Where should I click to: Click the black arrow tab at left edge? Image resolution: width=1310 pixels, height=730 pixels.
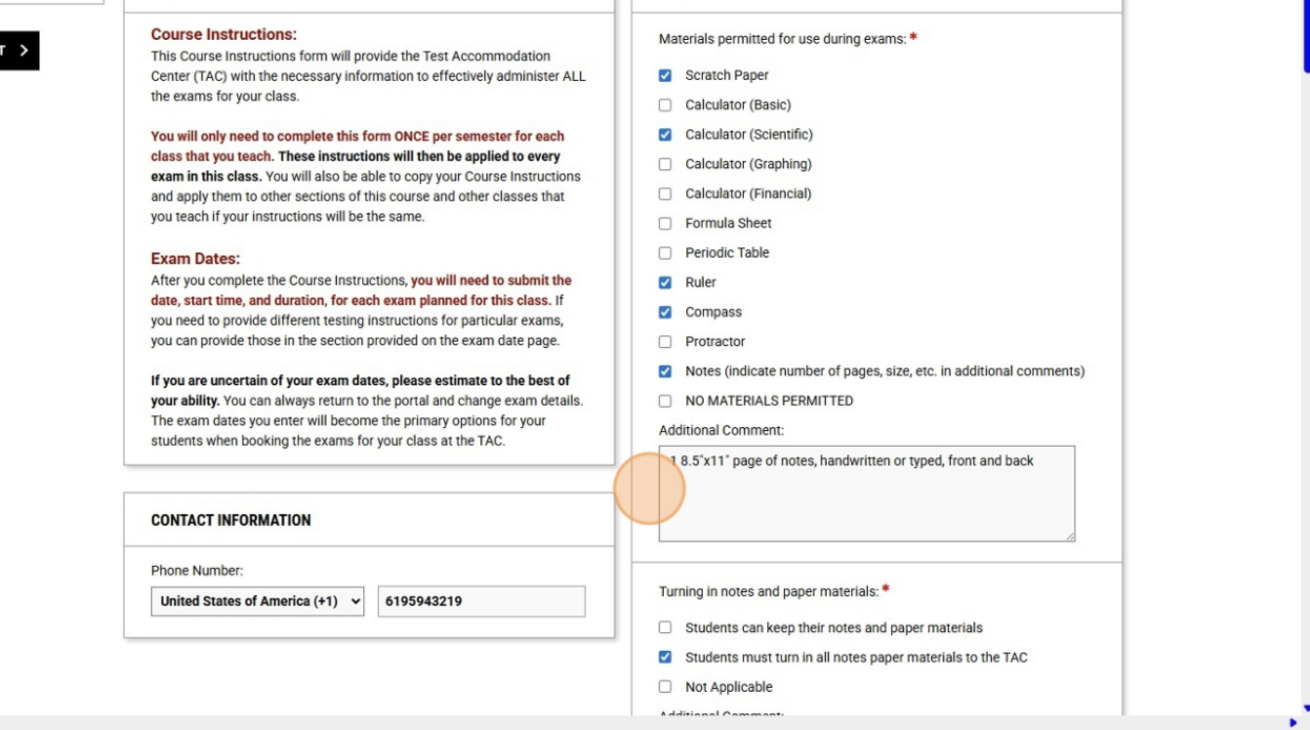pyautogui.click(x=19, y=50)
